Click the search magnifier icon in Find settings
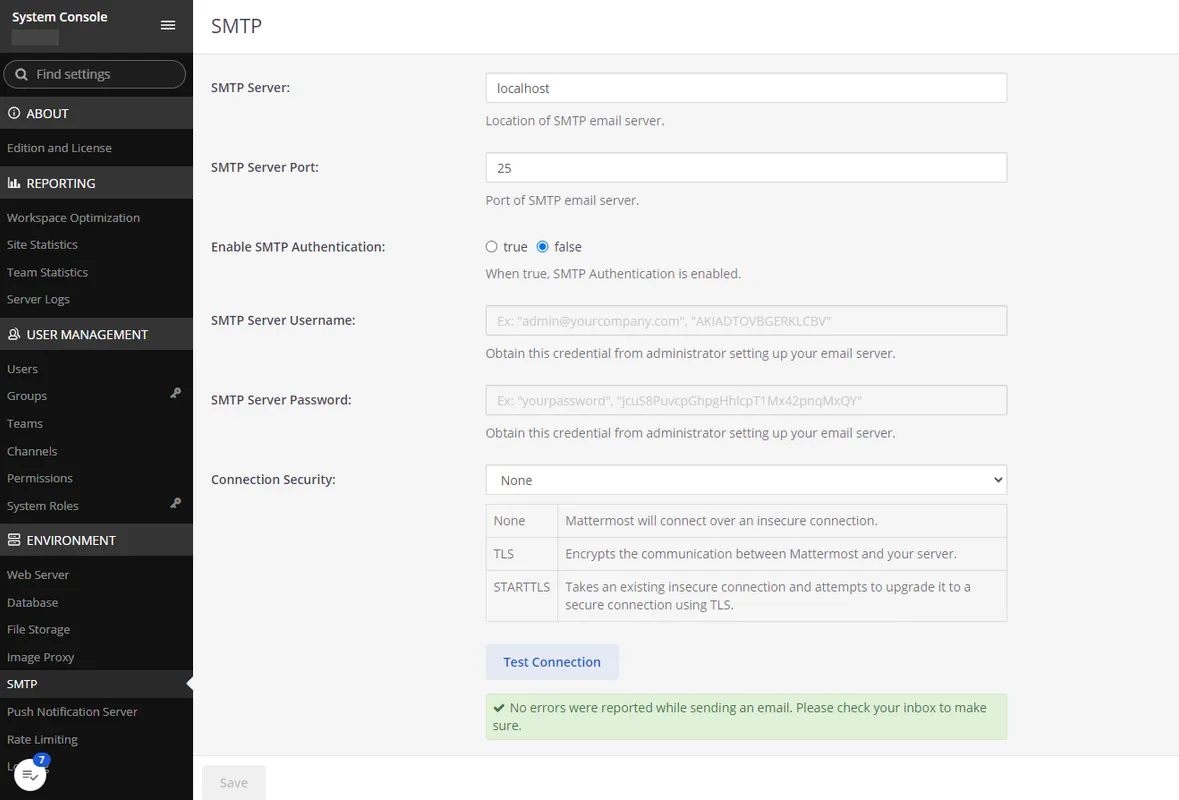 coord(21,74)
